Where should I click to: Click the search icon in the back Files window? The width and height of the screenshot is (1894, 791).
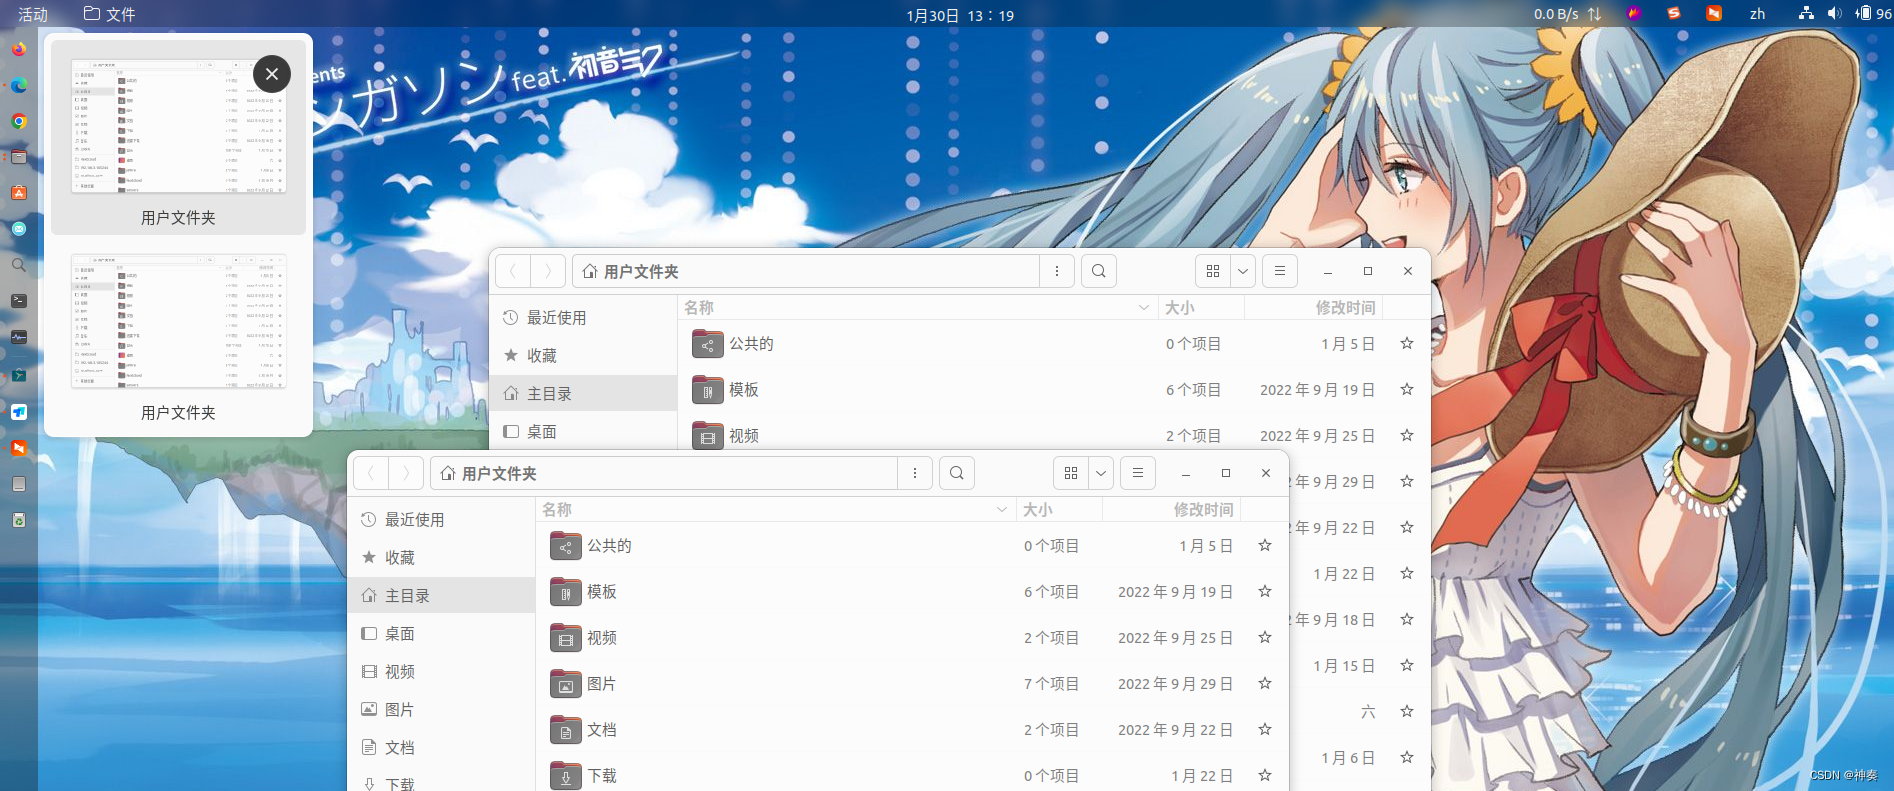pos(1099,271)
